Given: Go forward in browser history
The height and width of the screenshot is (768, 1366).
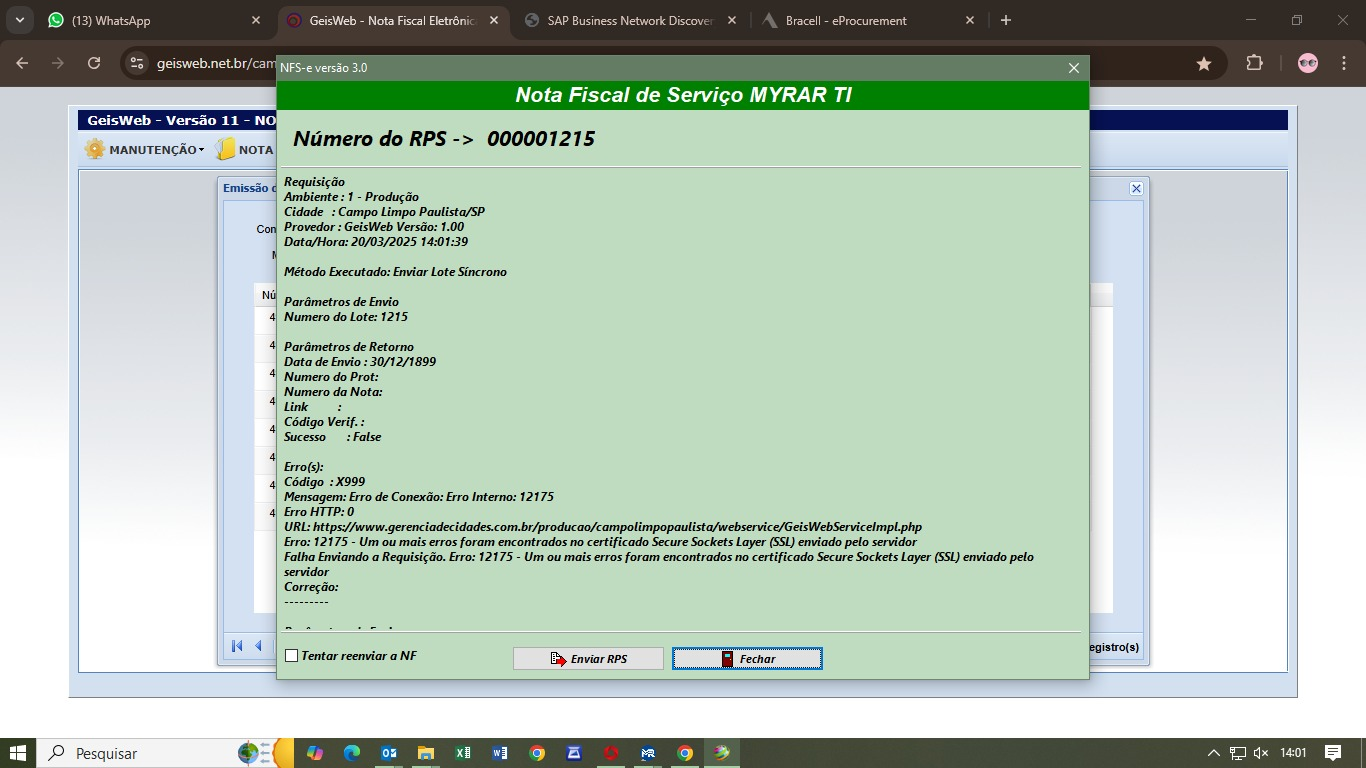Looking at the screenshot, I should coord(58,63).
